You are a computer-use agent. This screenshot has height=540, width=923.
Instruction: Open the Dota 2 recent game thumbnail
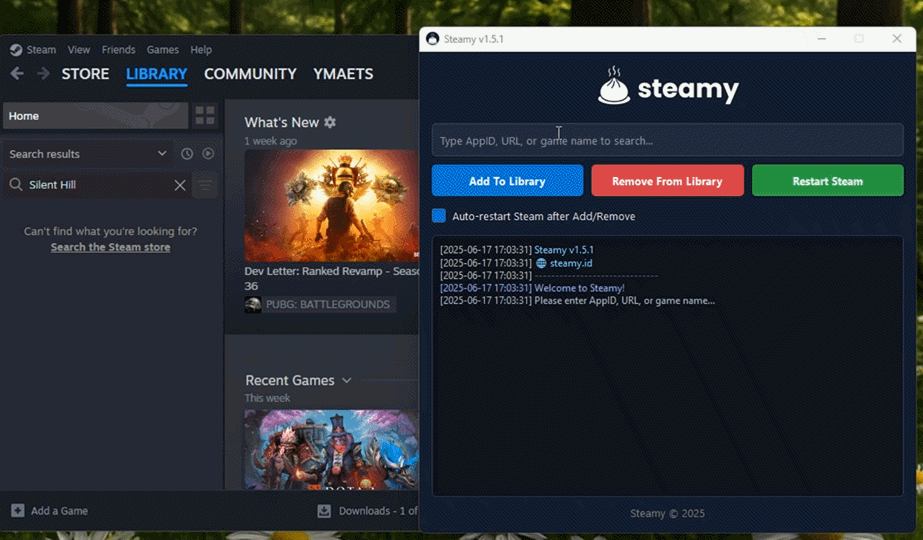[331, 450]
